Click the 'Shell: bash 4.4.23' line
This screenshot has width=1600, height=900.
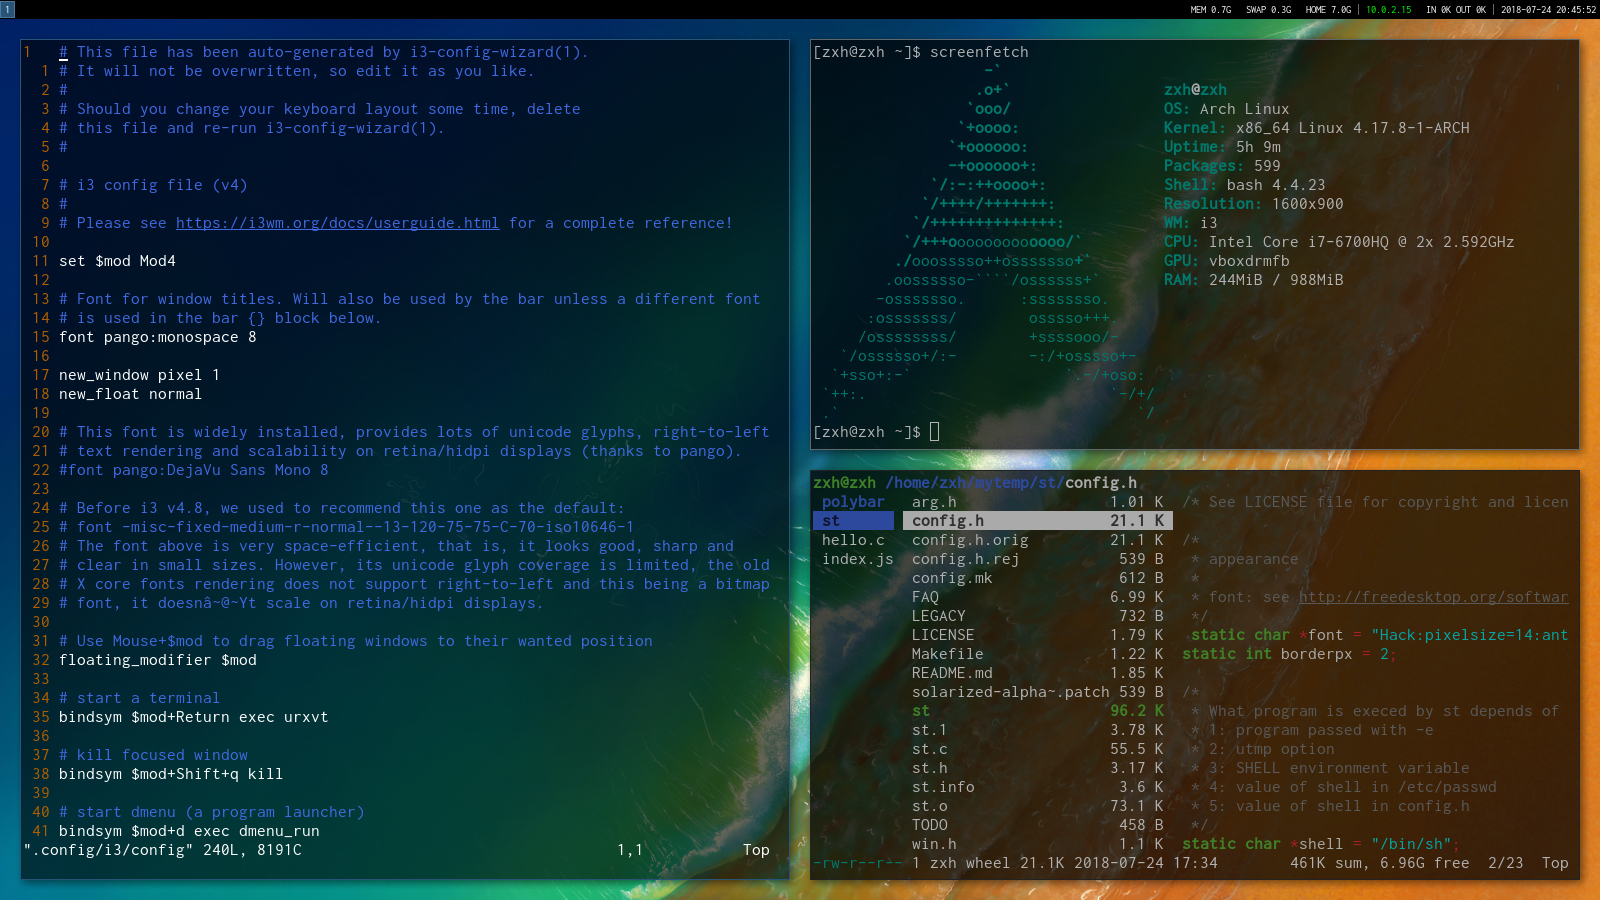point(1245,185)
